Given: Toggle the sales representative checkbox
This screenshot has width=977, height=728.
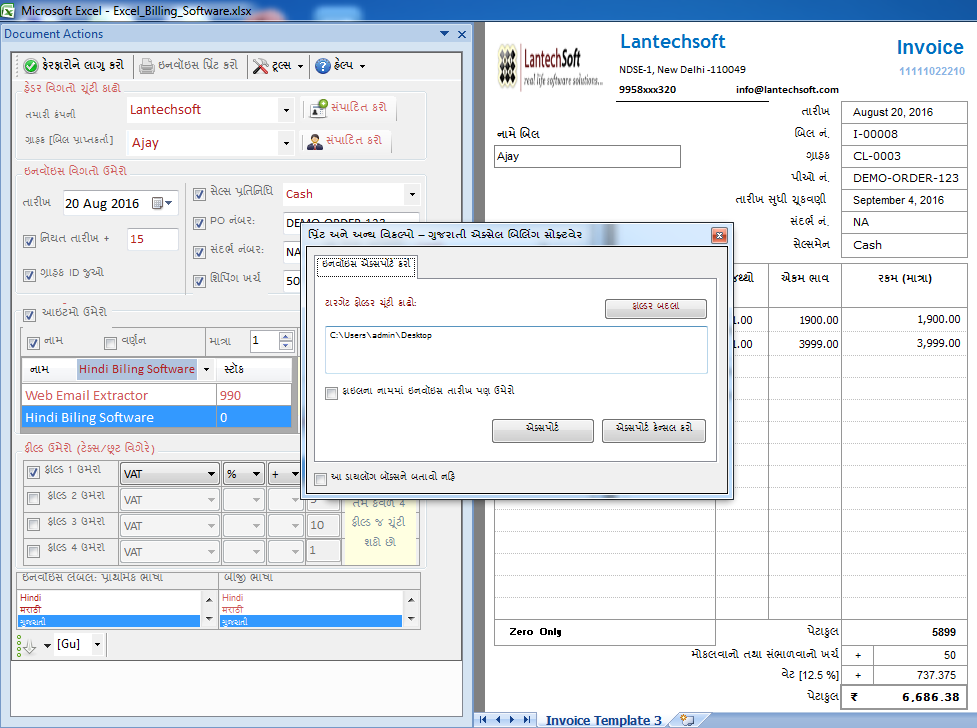Looking at the screenshot, I should point(199,194).
